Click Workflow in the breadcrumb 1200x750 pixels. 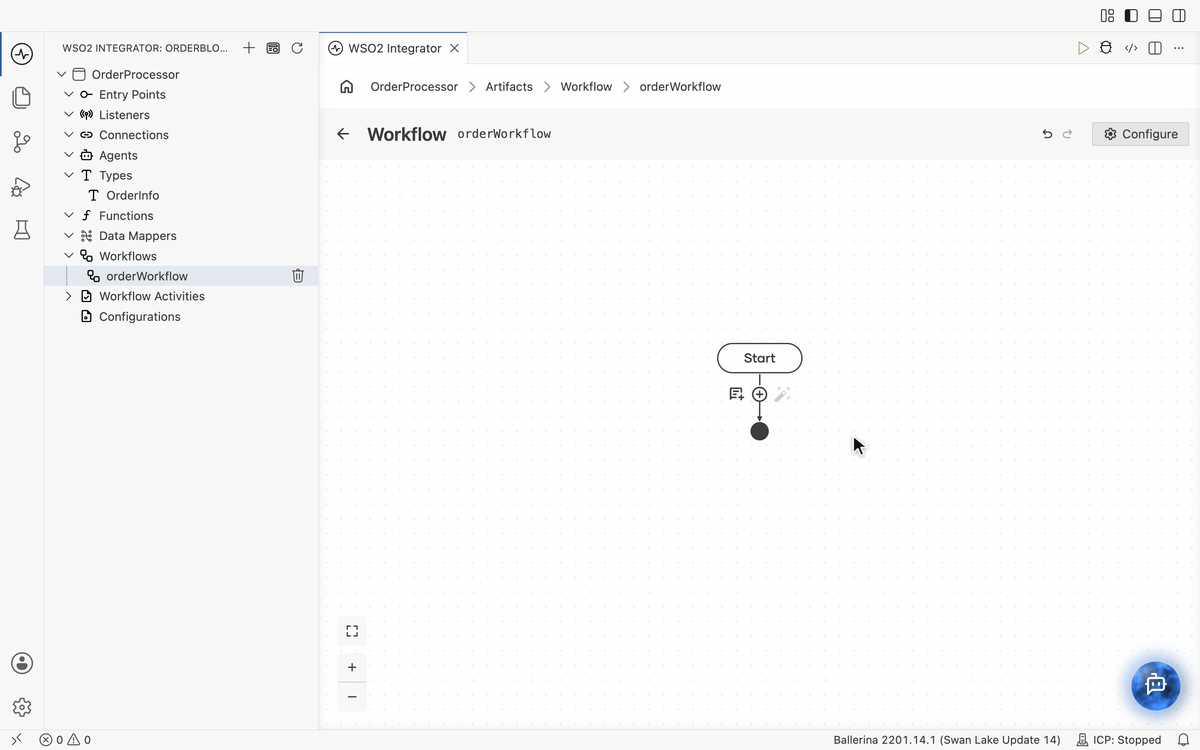(x=586, y=87)
